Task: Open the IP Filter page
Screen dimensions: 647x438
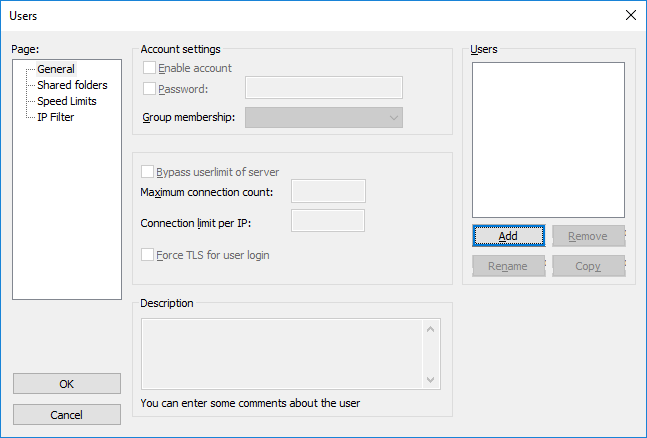Action: tap(55, 117)
